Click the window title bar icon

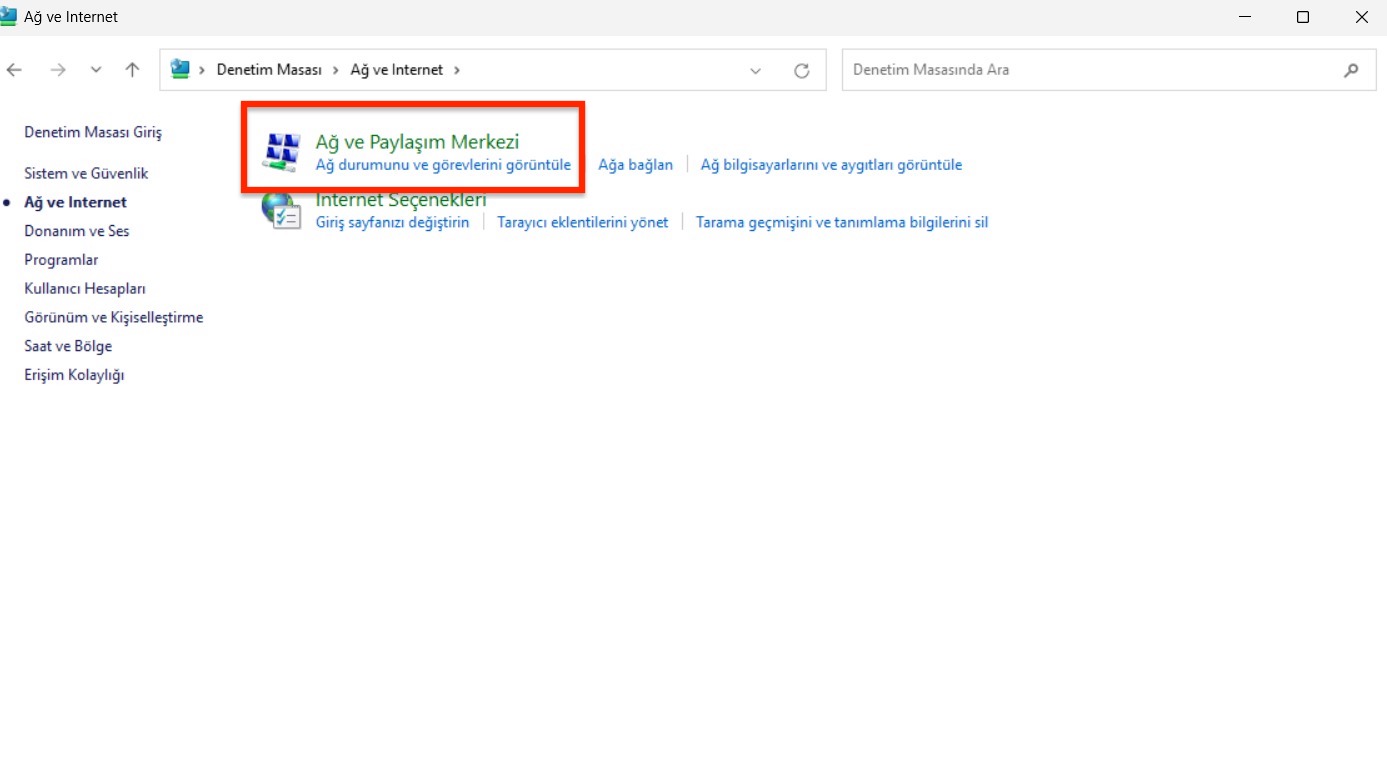point(8,17)
